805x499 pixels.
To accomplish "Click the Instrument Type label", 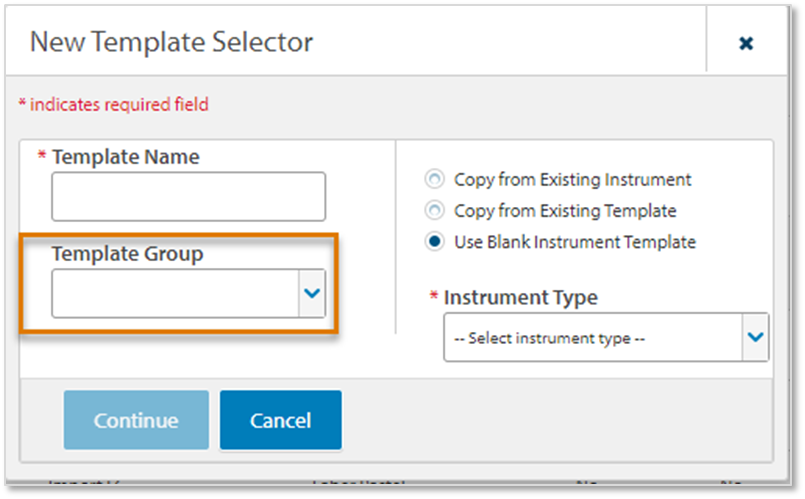I will (x=520, y=297).
